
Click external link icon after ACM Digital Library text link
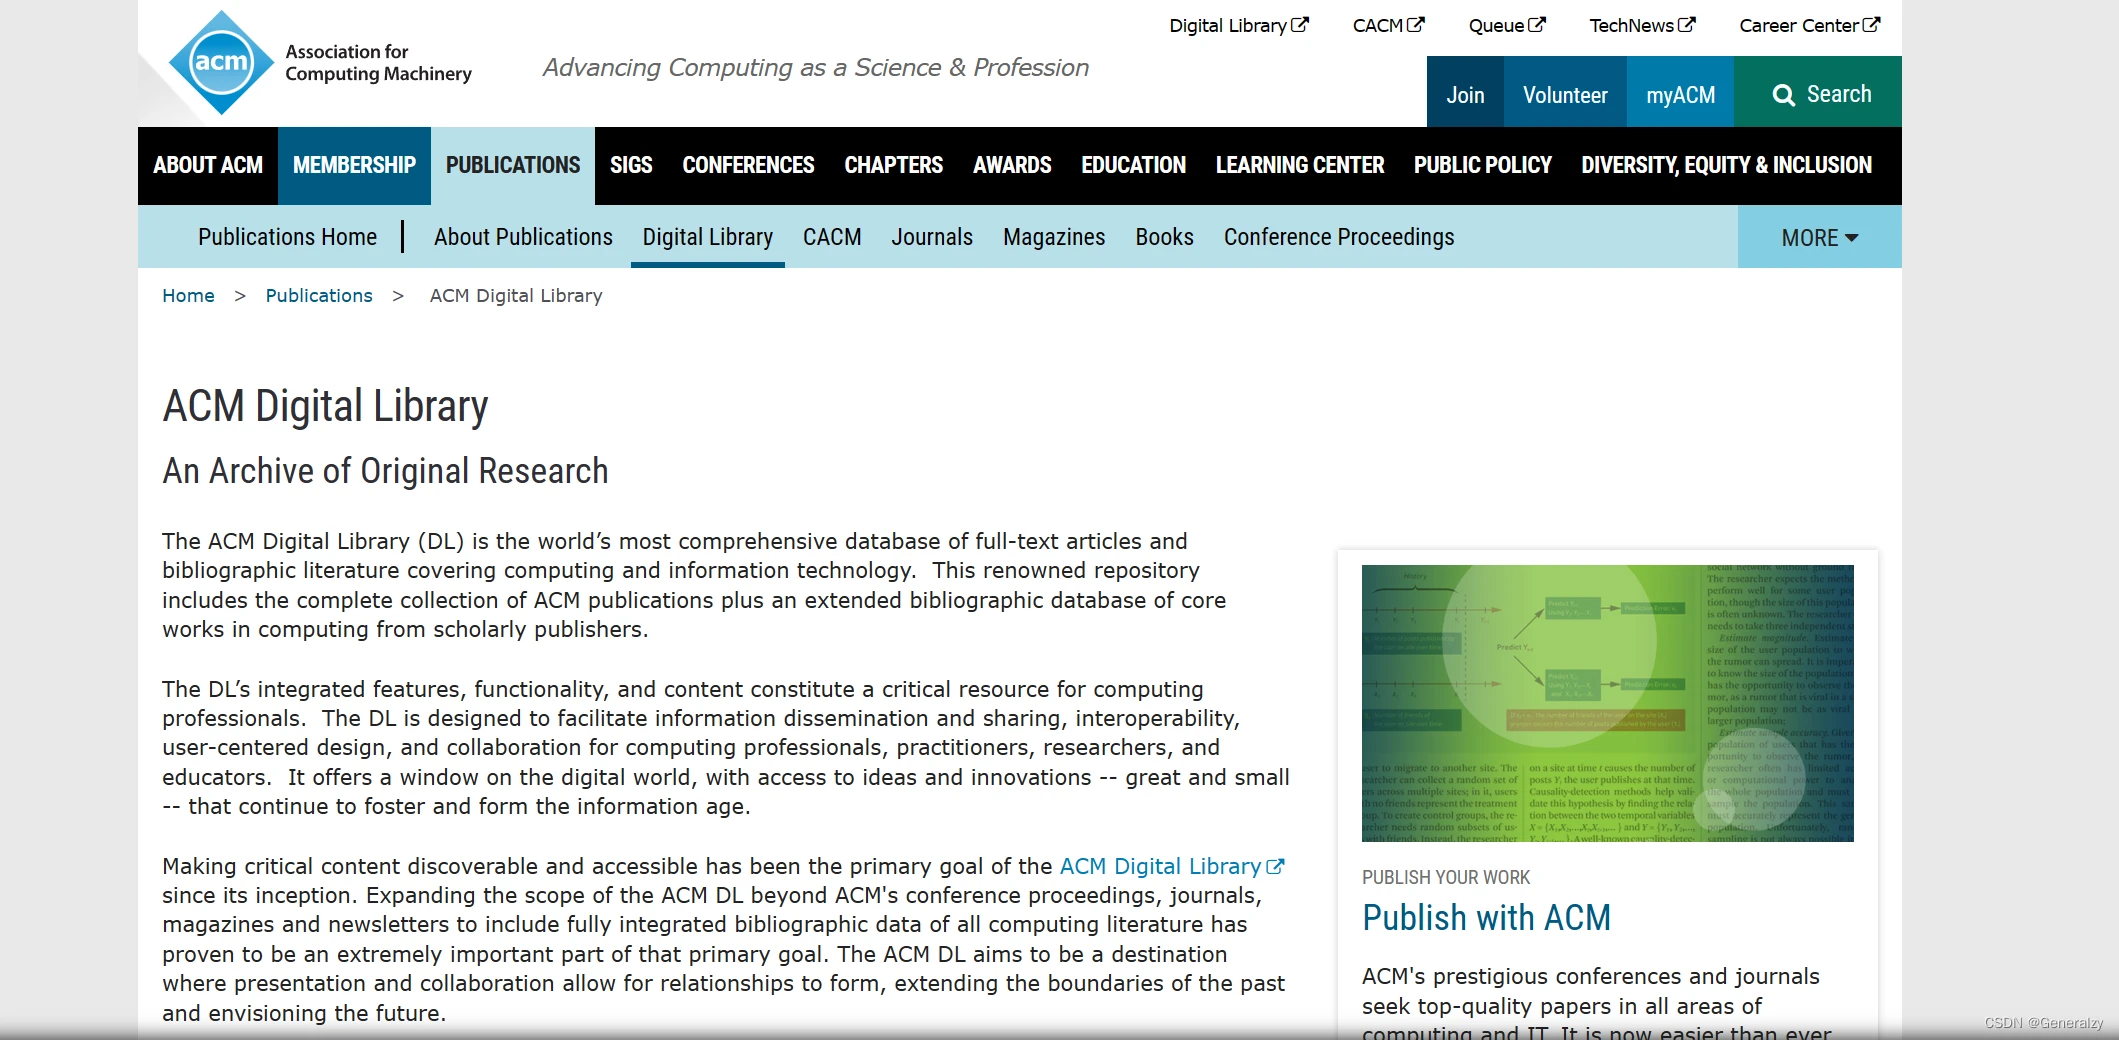point(1275,867)
